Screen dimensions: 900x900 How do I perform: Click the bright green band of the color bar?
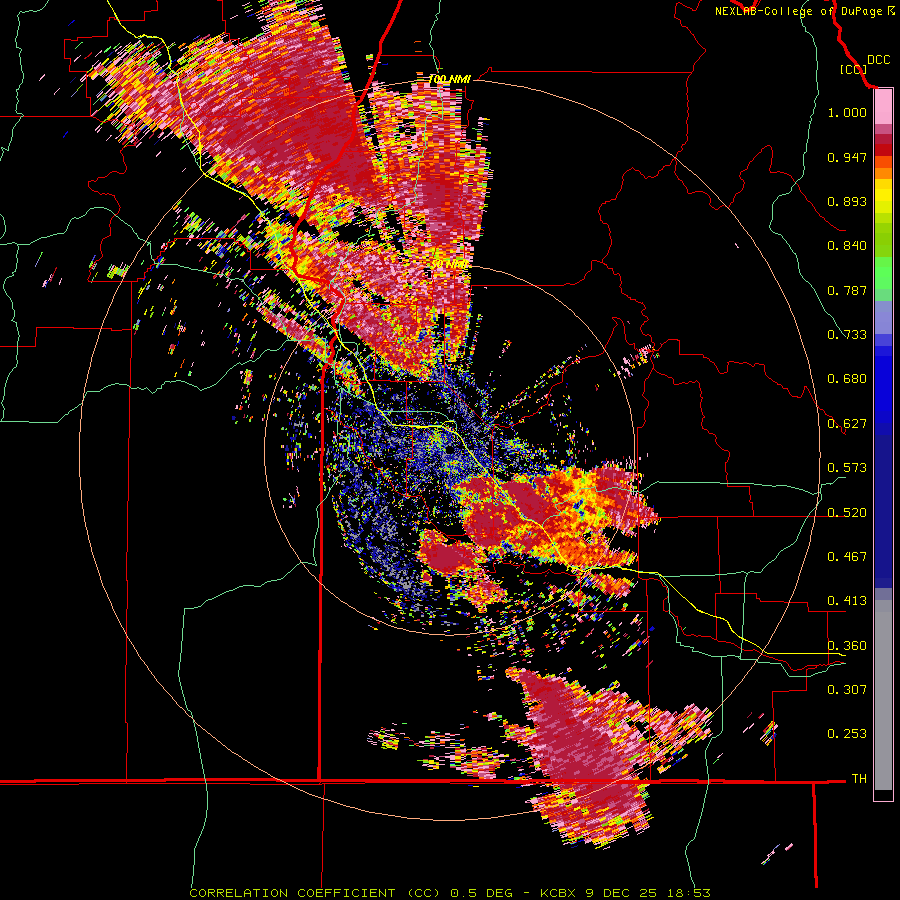point(883,273)
